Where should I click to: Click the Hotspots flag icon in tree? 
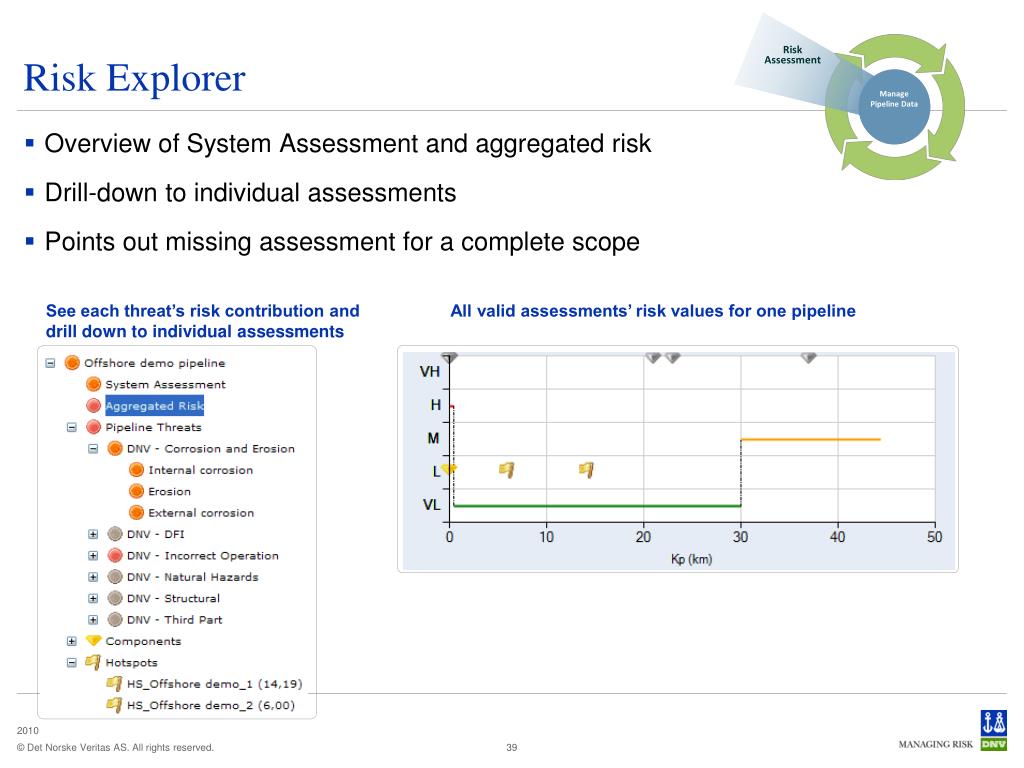(x=93, y=663)
